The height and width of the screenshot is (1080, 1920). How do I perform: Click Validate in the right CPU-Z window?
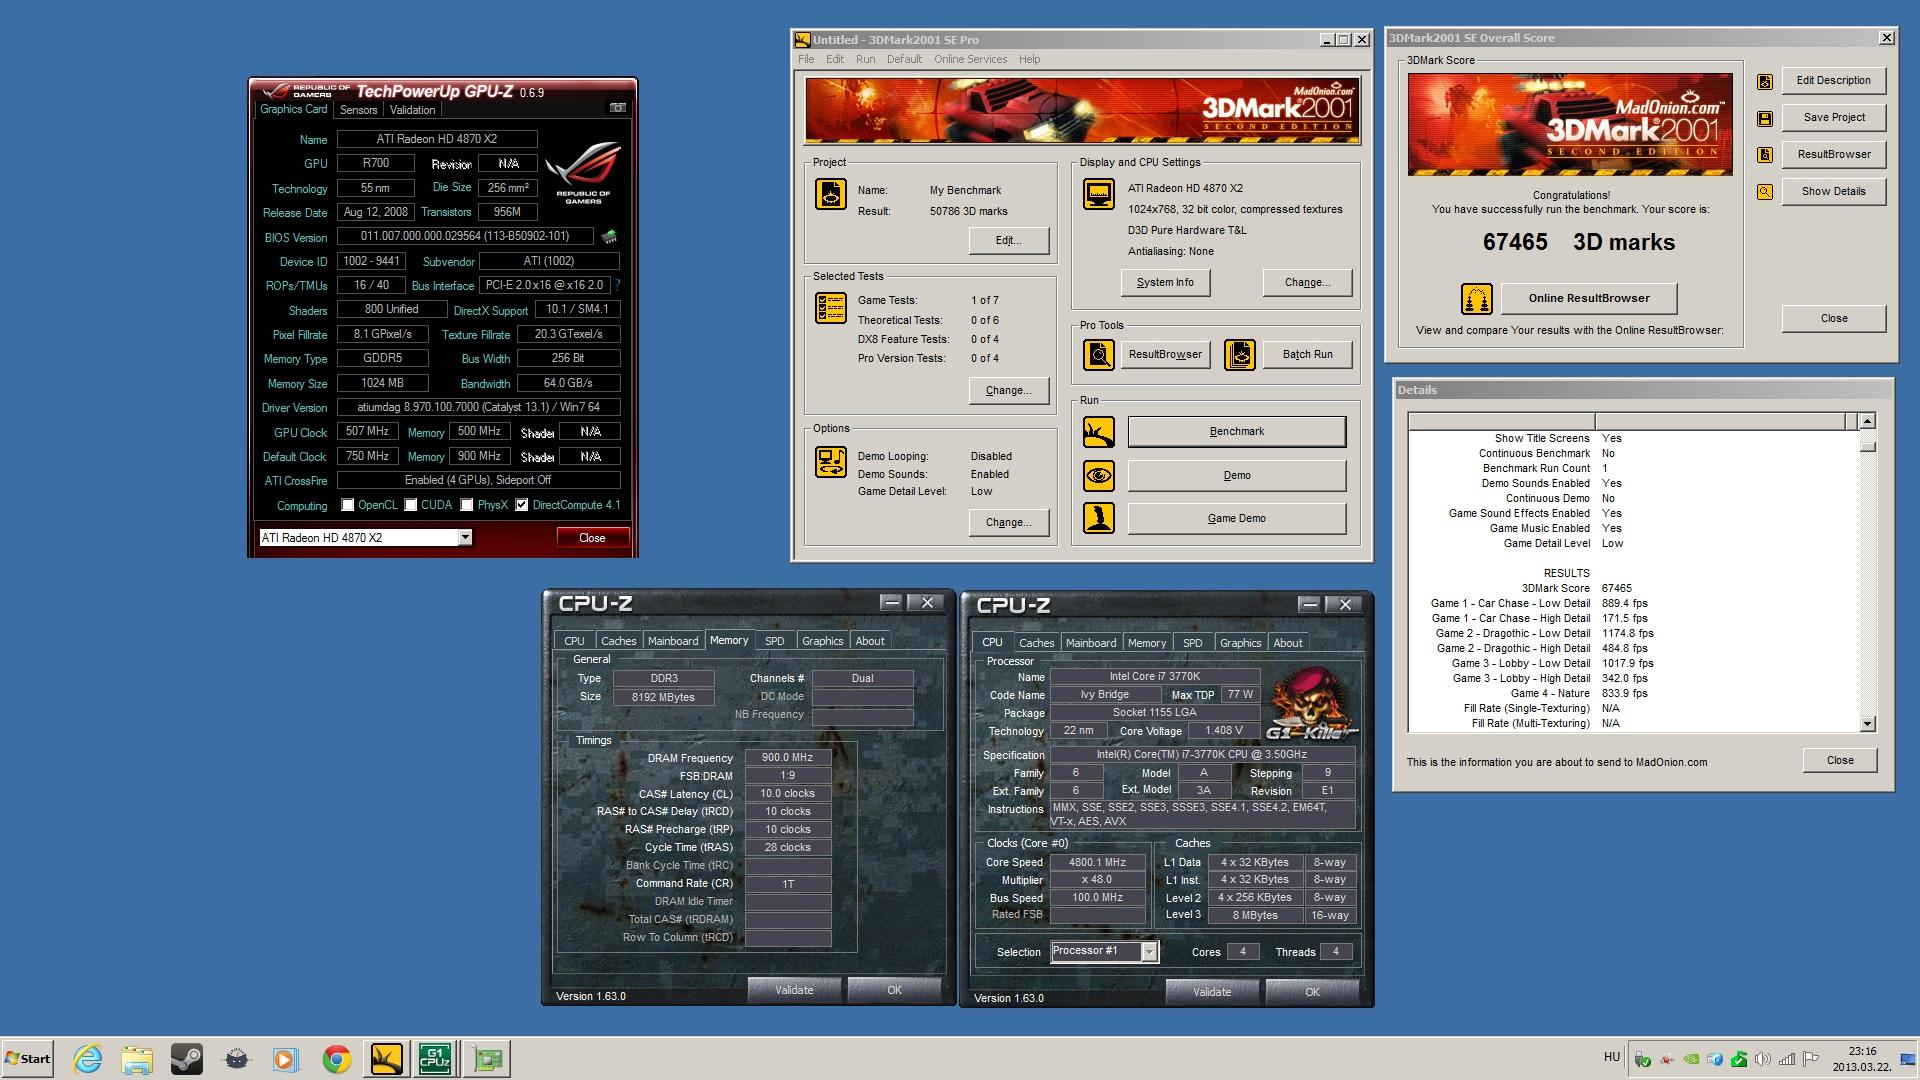(1212, 992)
